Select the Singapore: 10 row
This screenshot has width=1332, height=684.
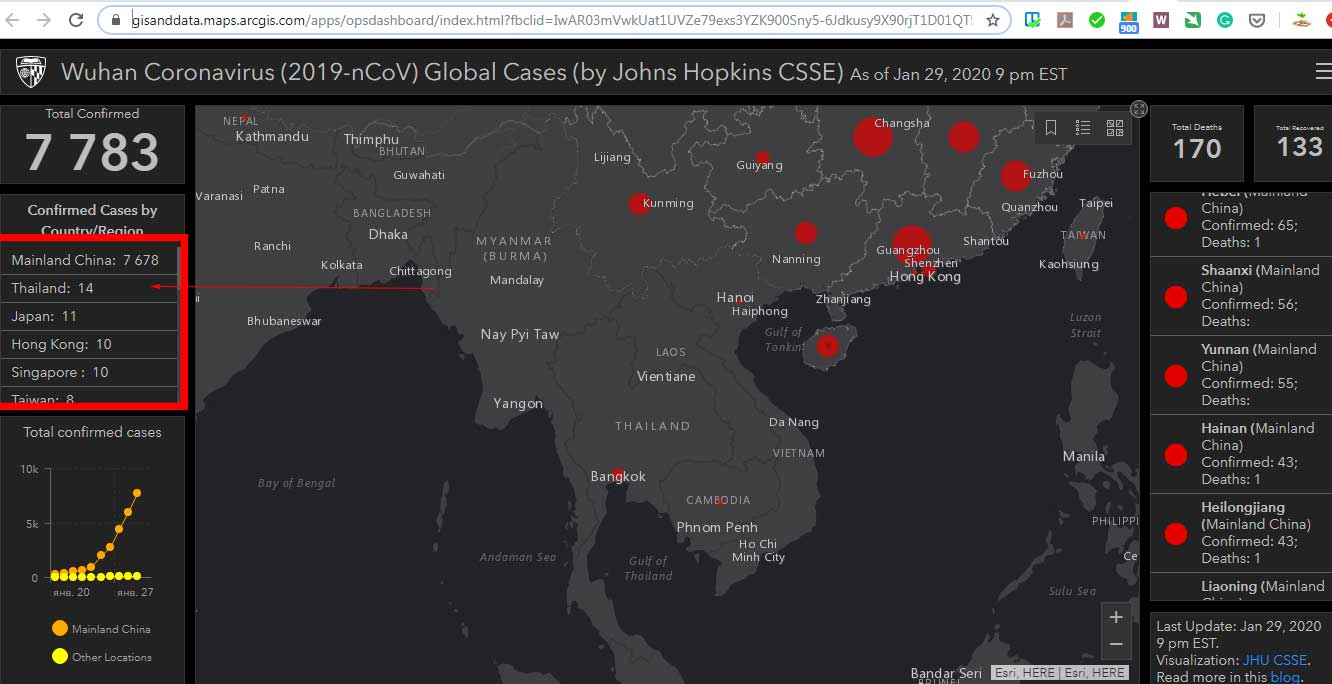[90, 372]
